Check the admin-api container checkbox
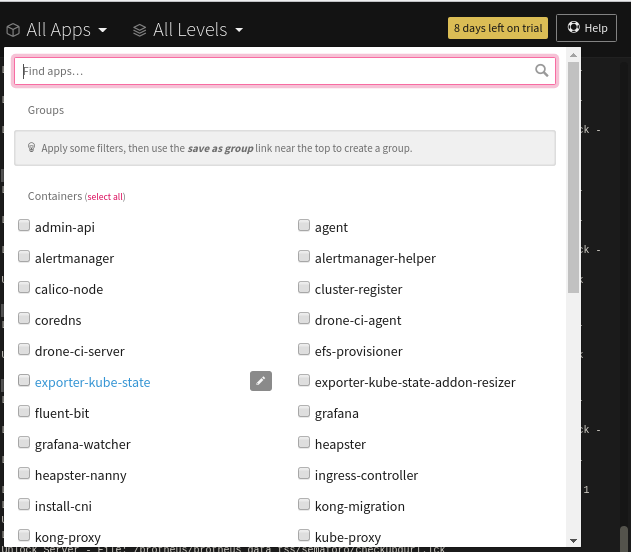Screen dimensions: 631x552 (x=24, y=227)
